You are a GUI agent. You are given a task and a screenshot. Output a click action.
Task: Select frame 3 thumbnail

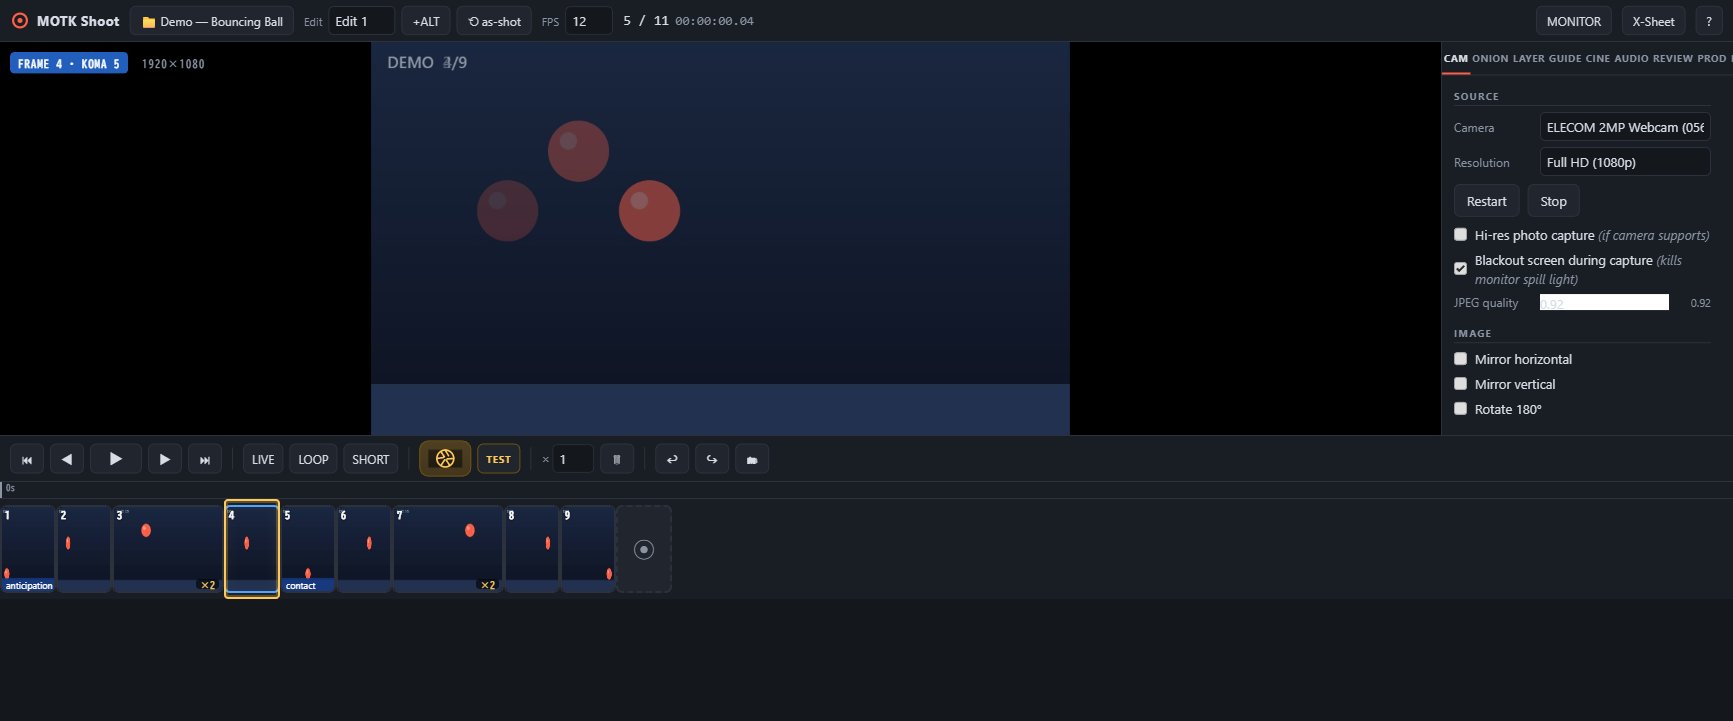(167, 549)
